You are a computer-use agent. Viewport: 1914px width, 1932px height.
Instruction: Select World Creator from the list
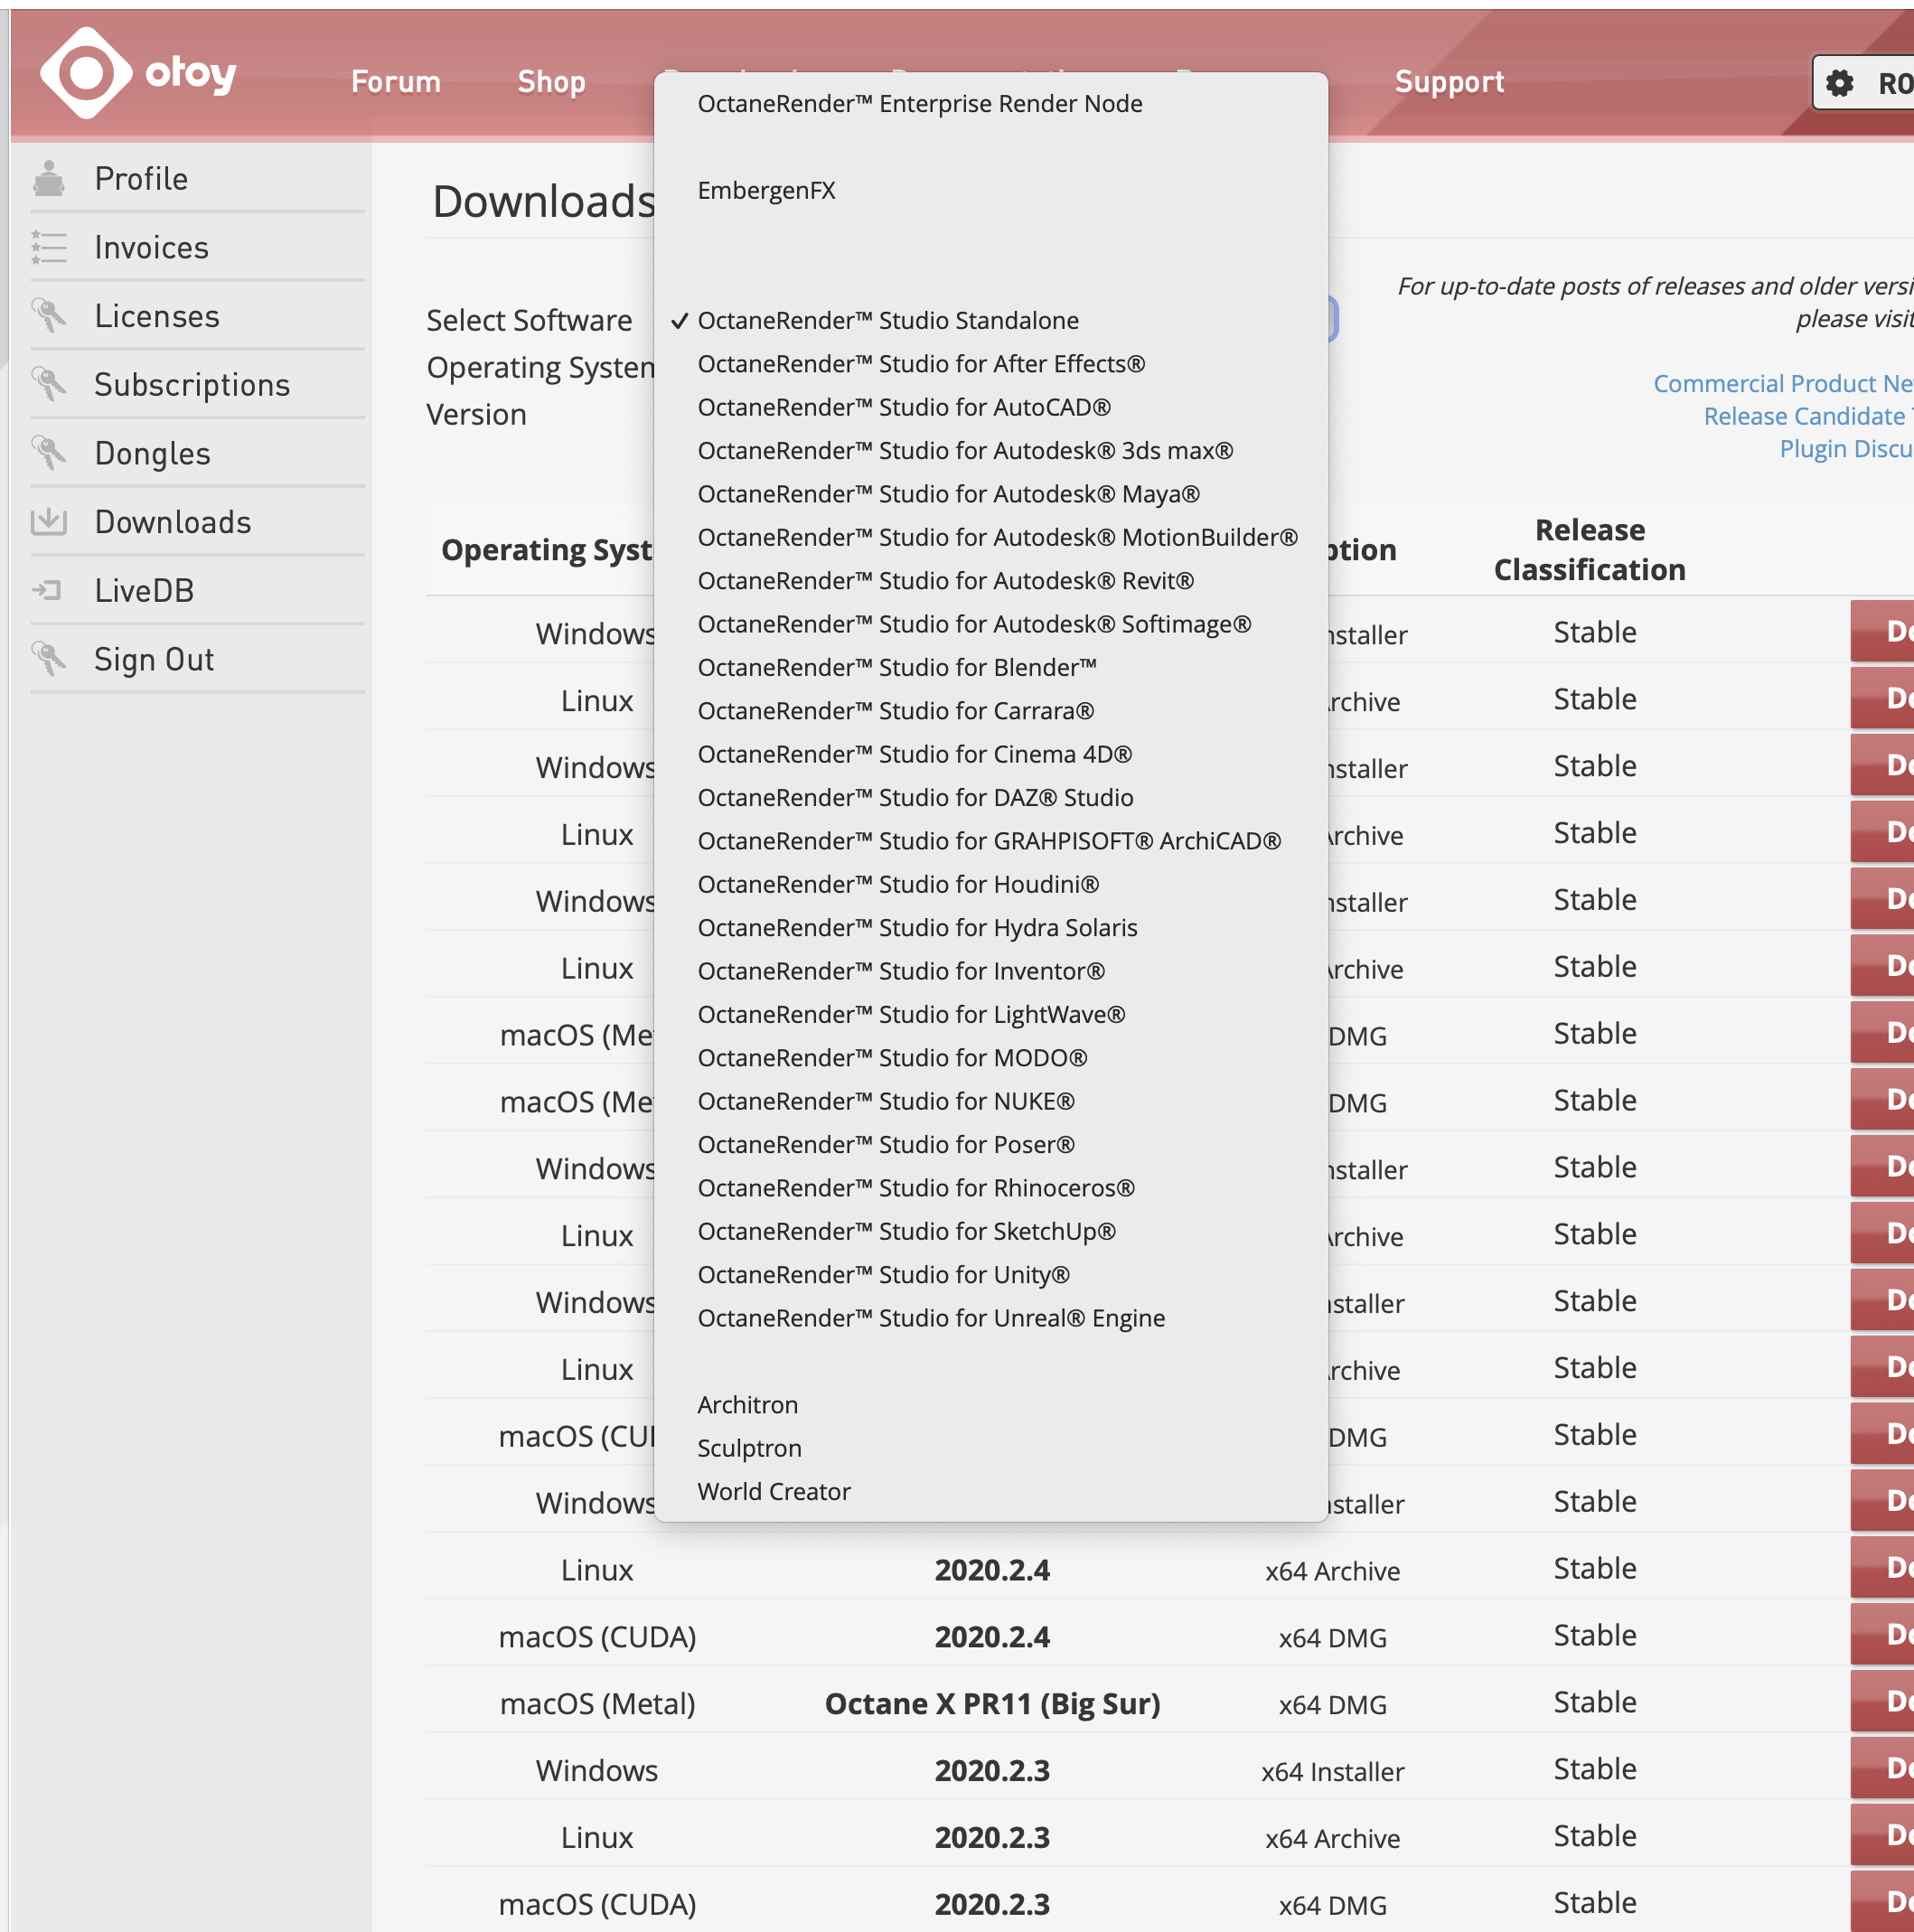pyautogui.click(x=774, y=1492)
